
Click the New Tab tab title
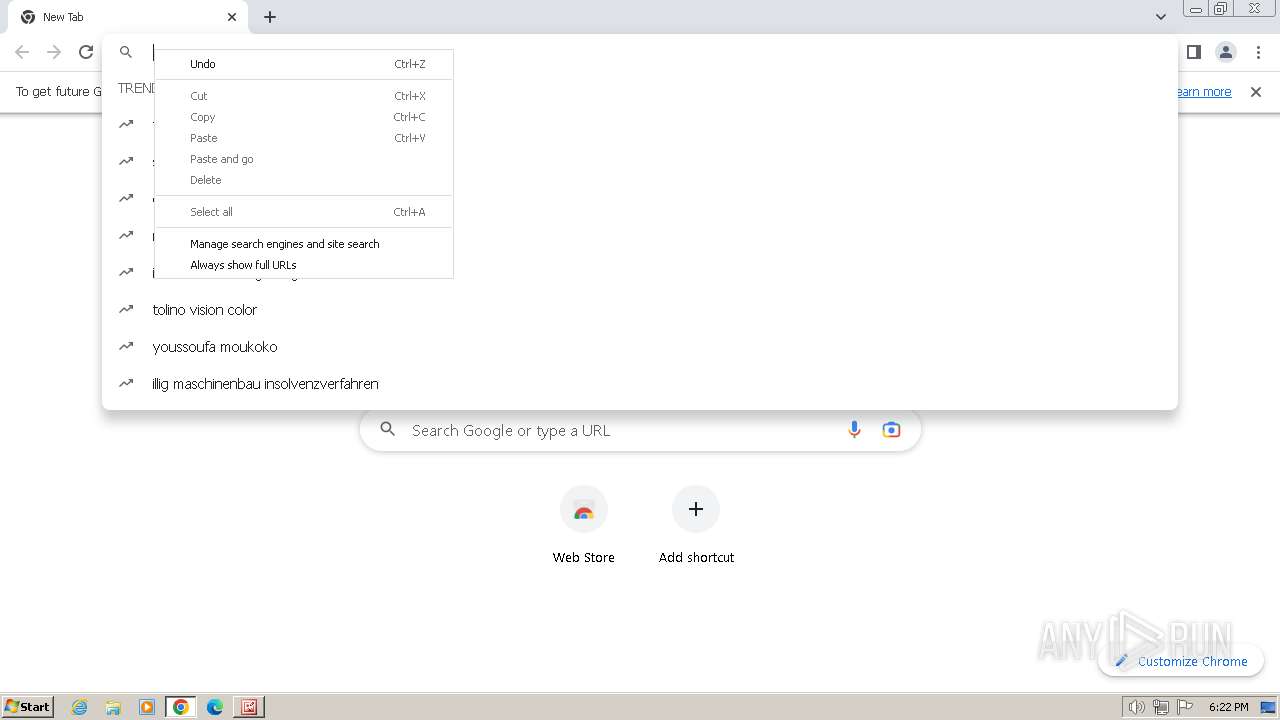coord(63,17)
